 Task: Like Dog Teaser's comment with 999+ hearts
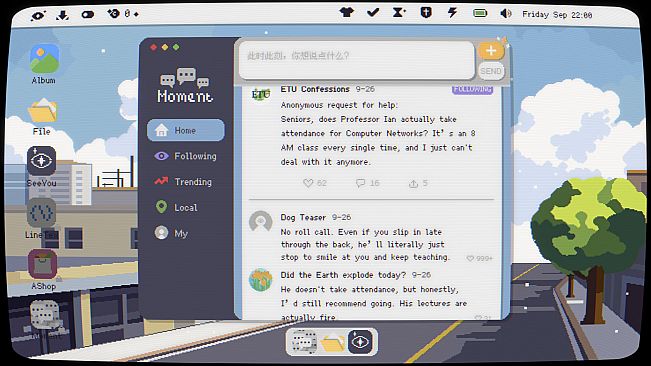click(x=470, y=259)
